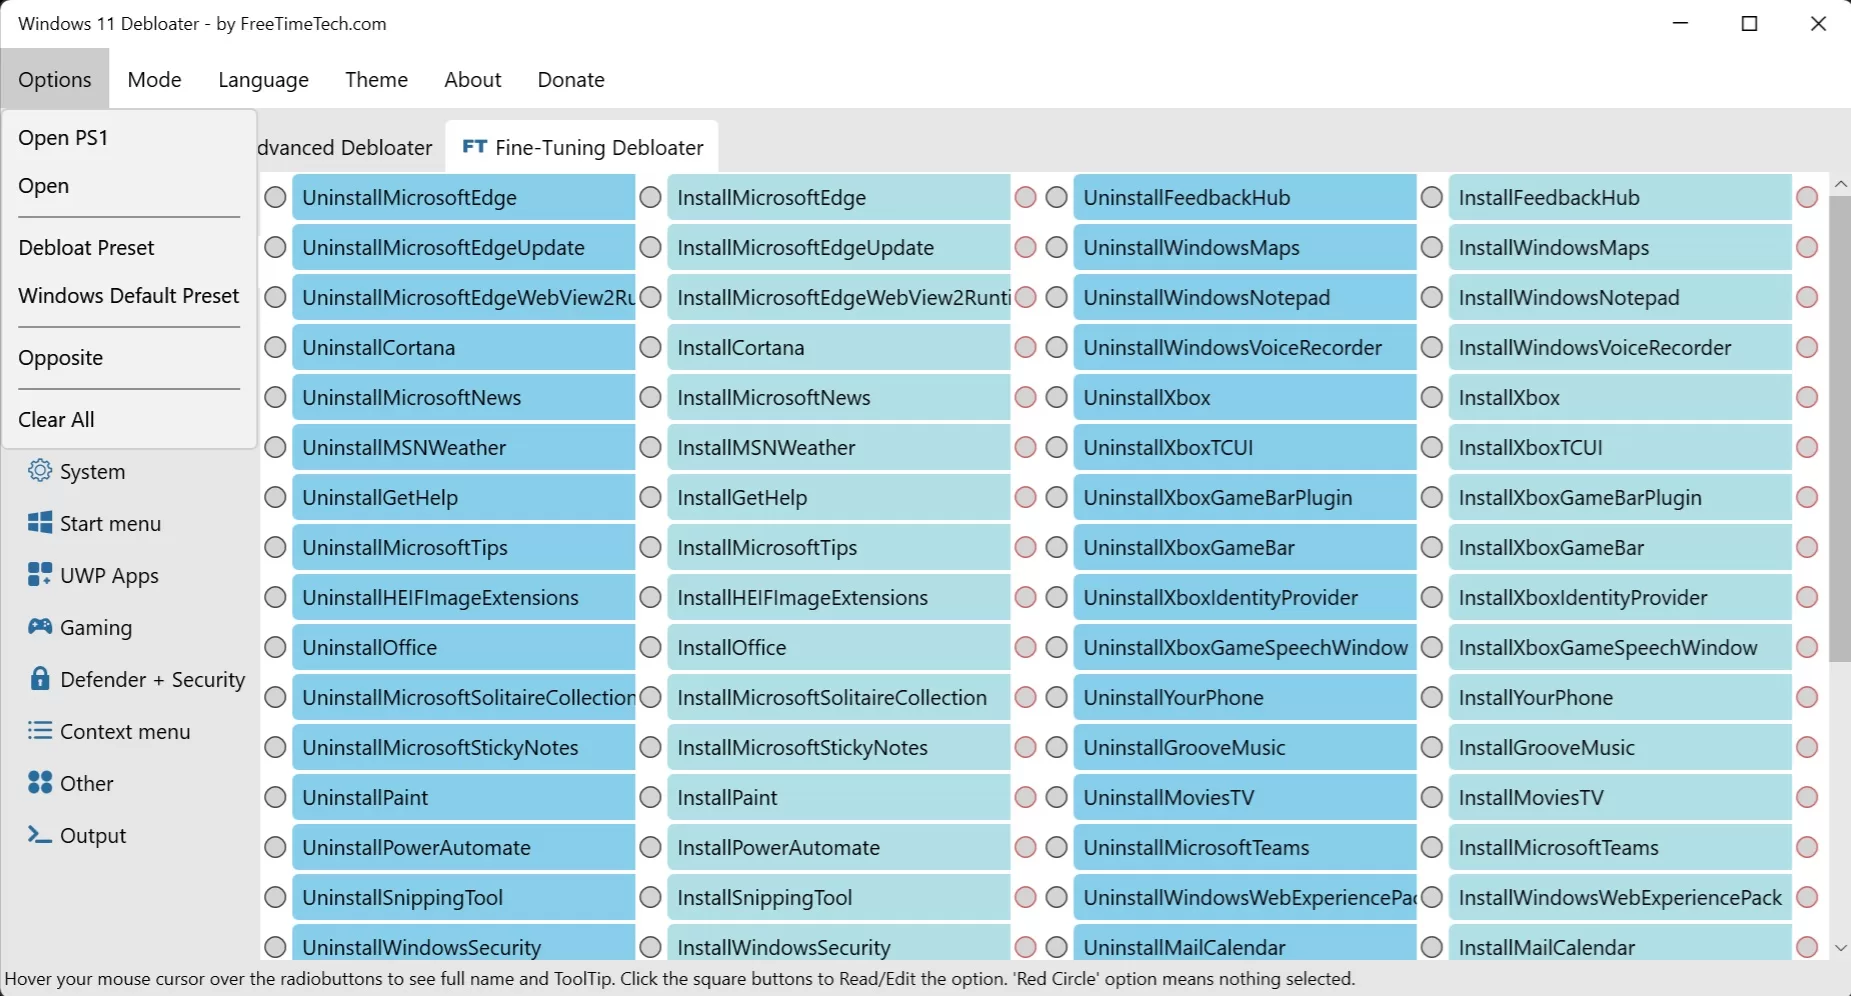Select the red circle next to InstallMicrosoftEdge

(1025, 197)
